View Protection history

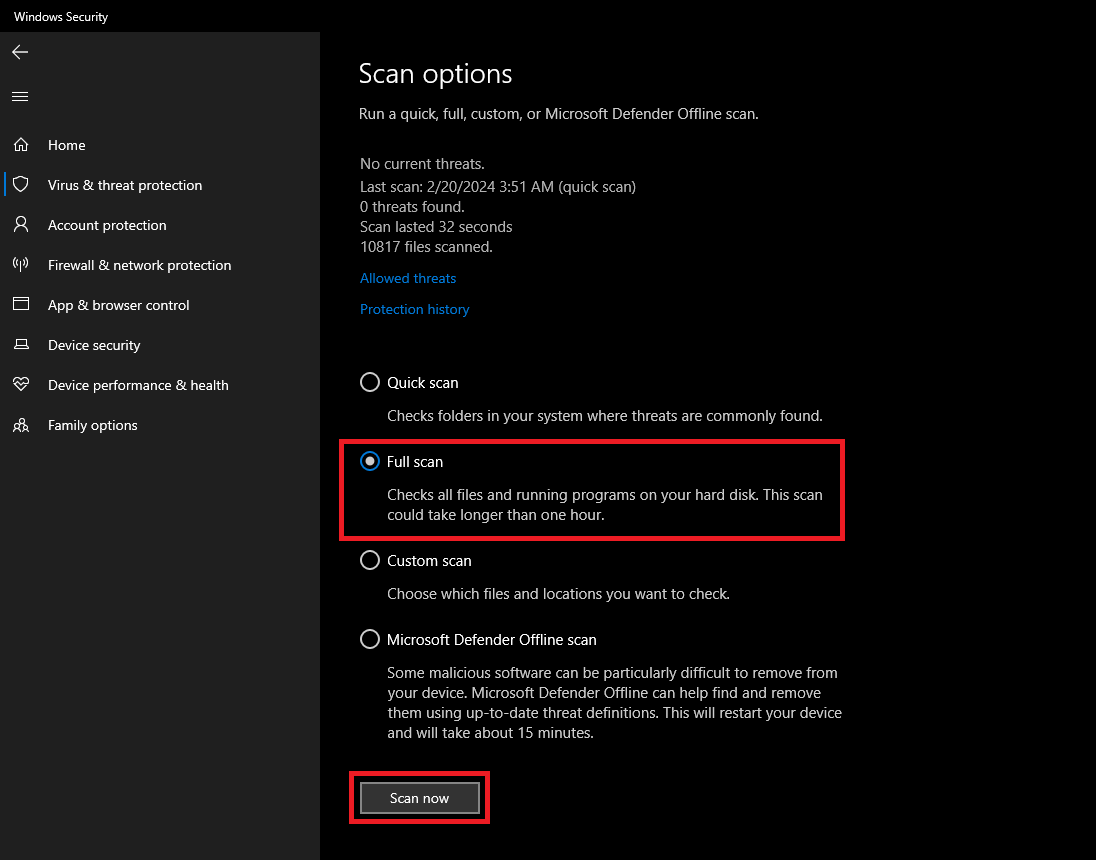click(414, 309)
